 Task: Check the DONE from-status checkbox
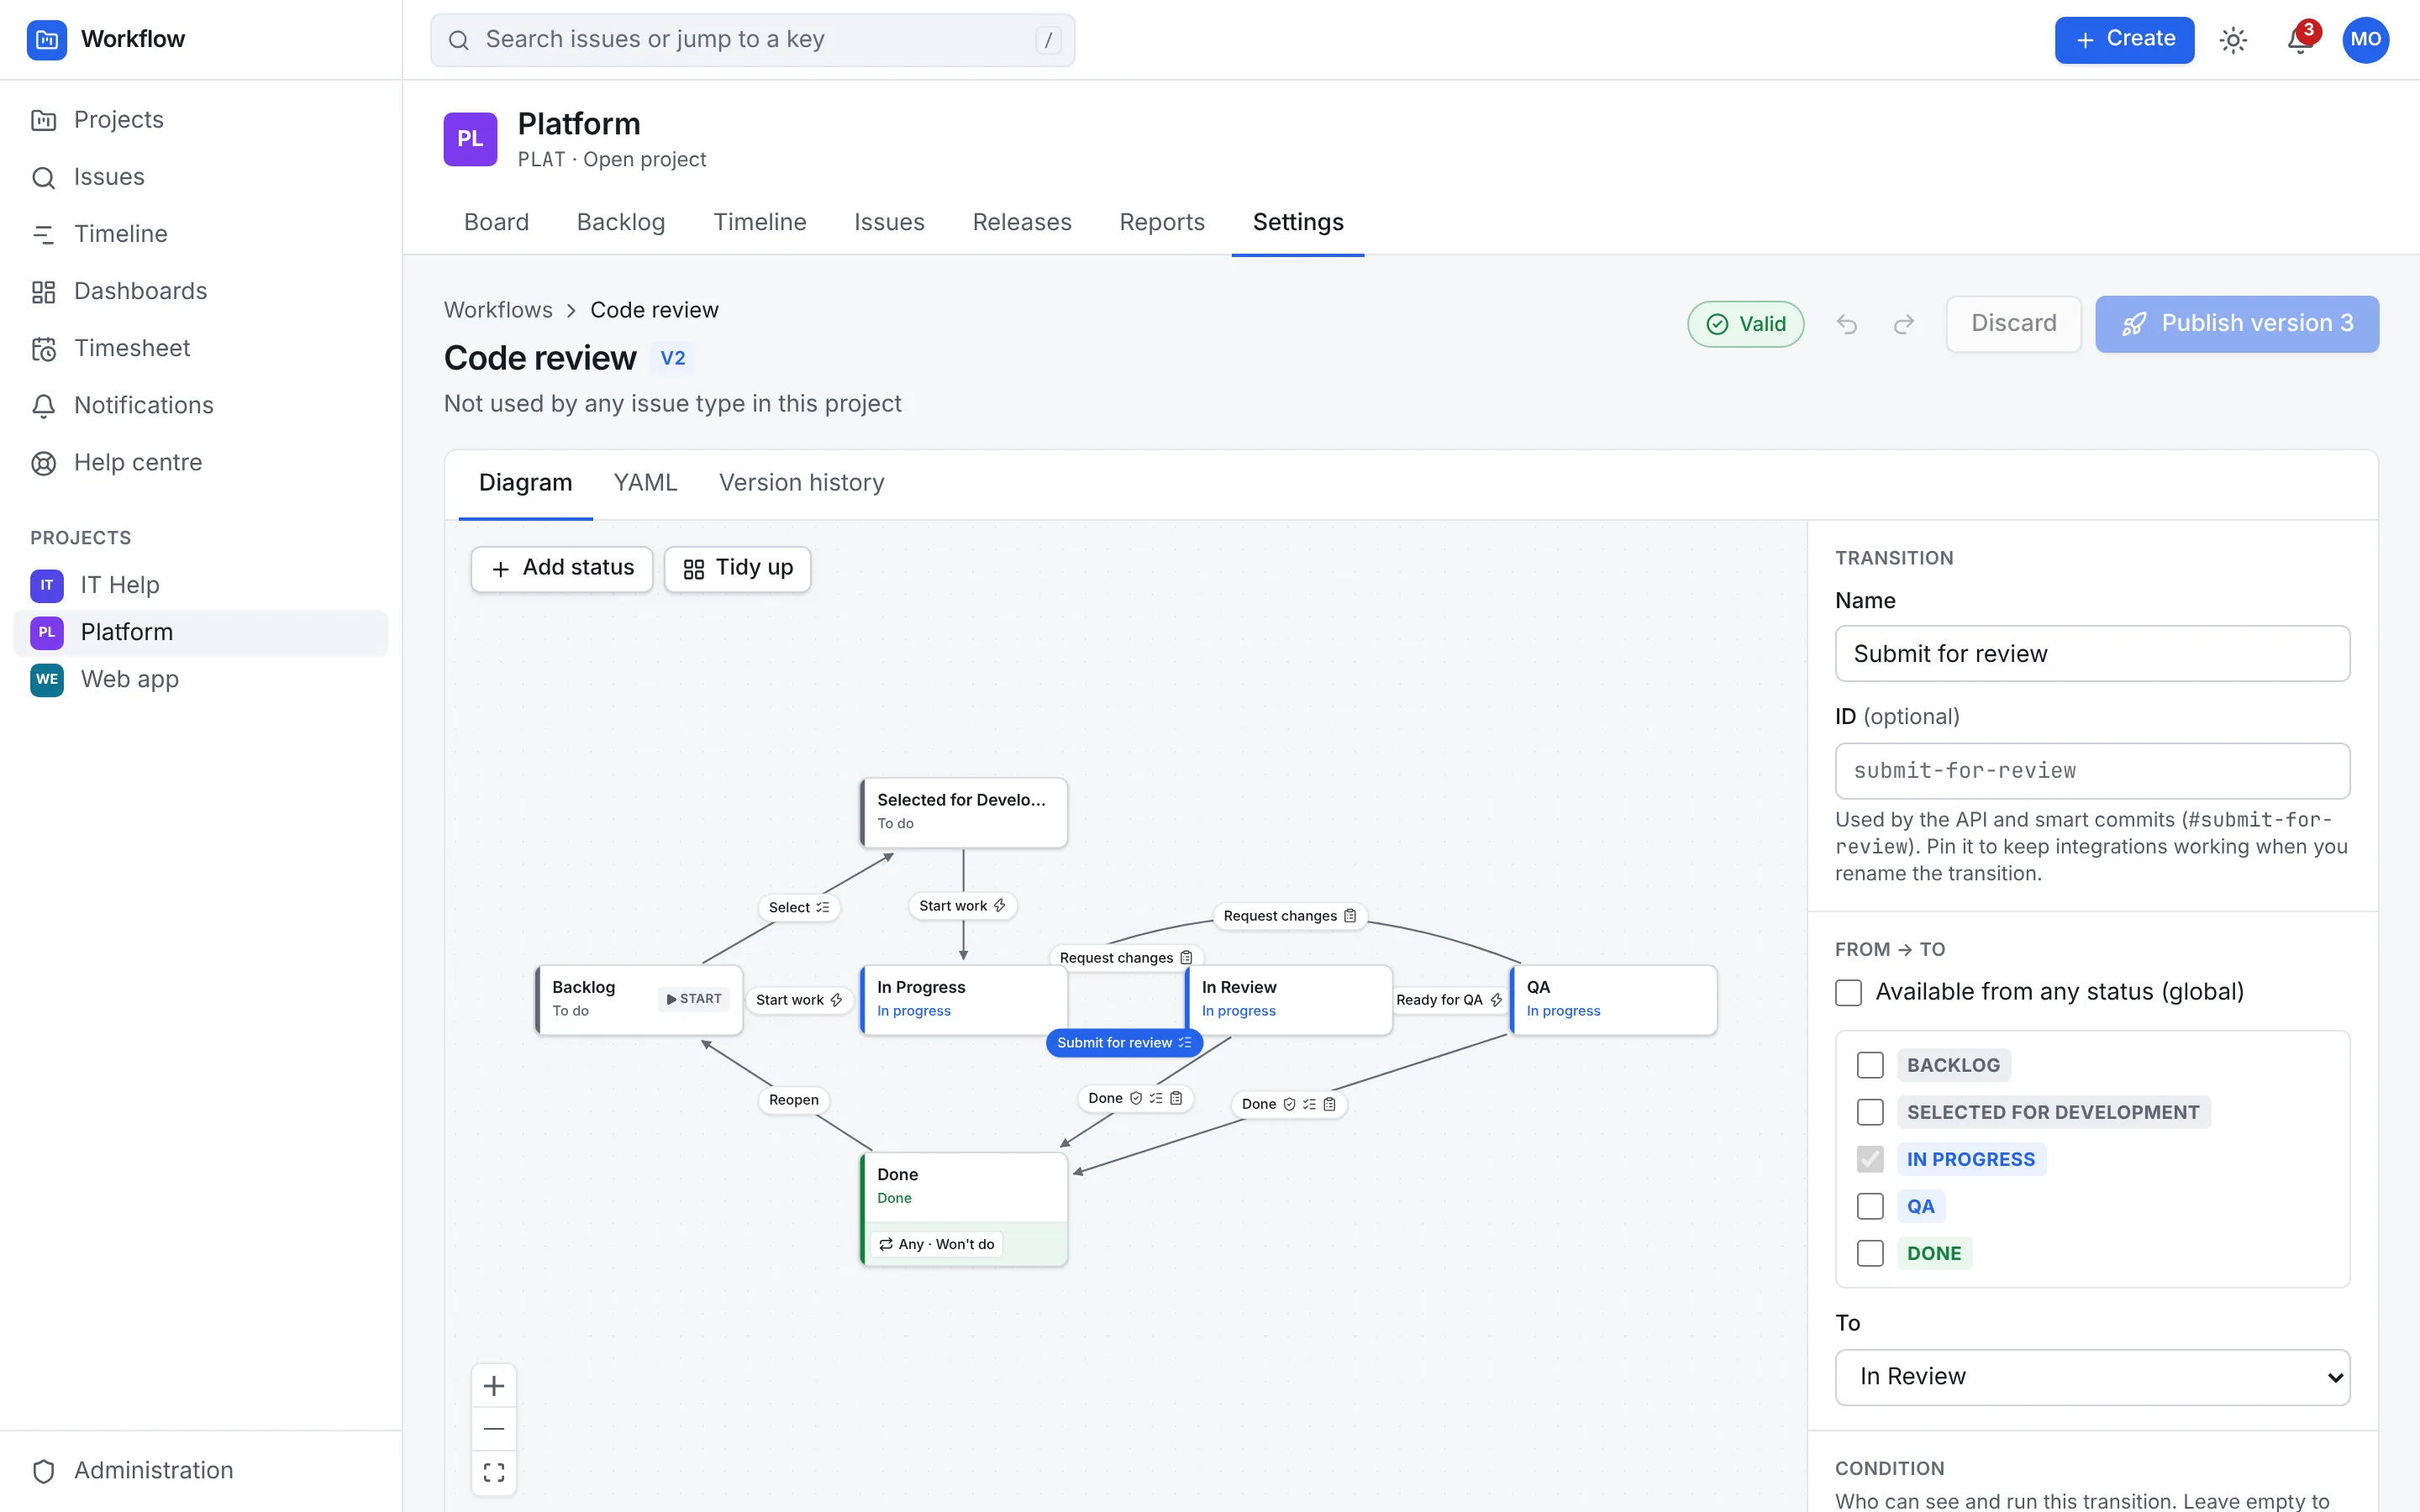pyautogui.click(x=1870, y=1253)
